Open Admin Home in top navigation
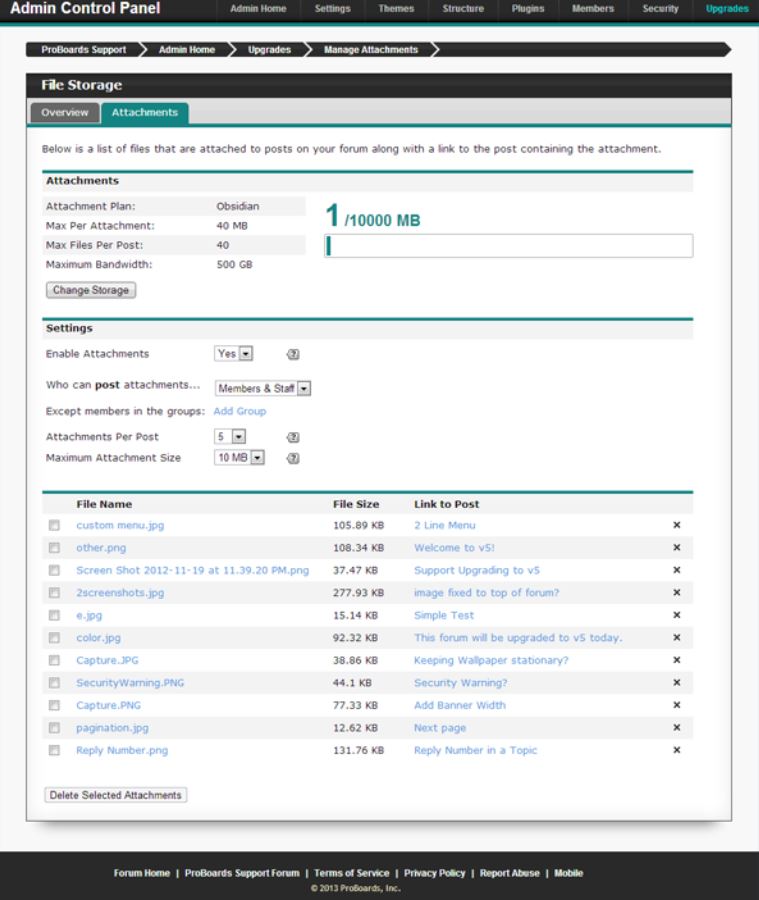This screenshot has width=759, height=900. [x=258, y=9]
